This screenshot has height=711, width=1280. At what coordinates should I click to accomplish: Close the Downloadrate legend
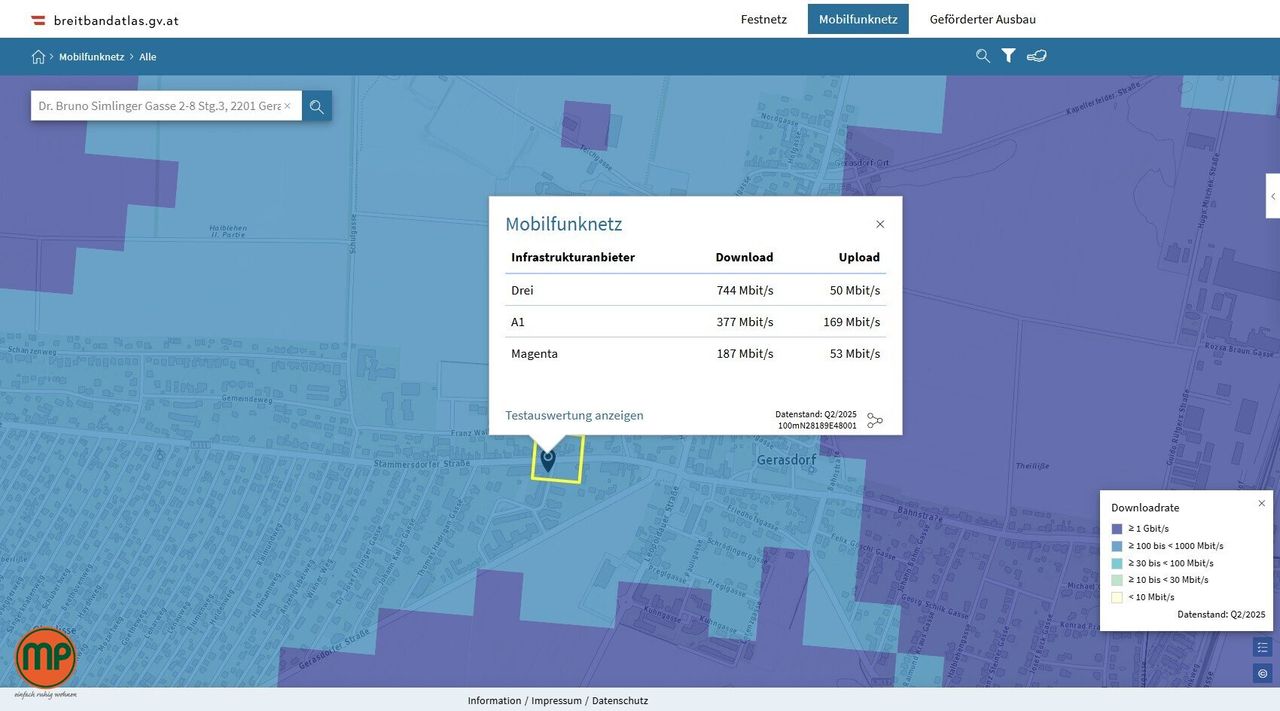1261,503
